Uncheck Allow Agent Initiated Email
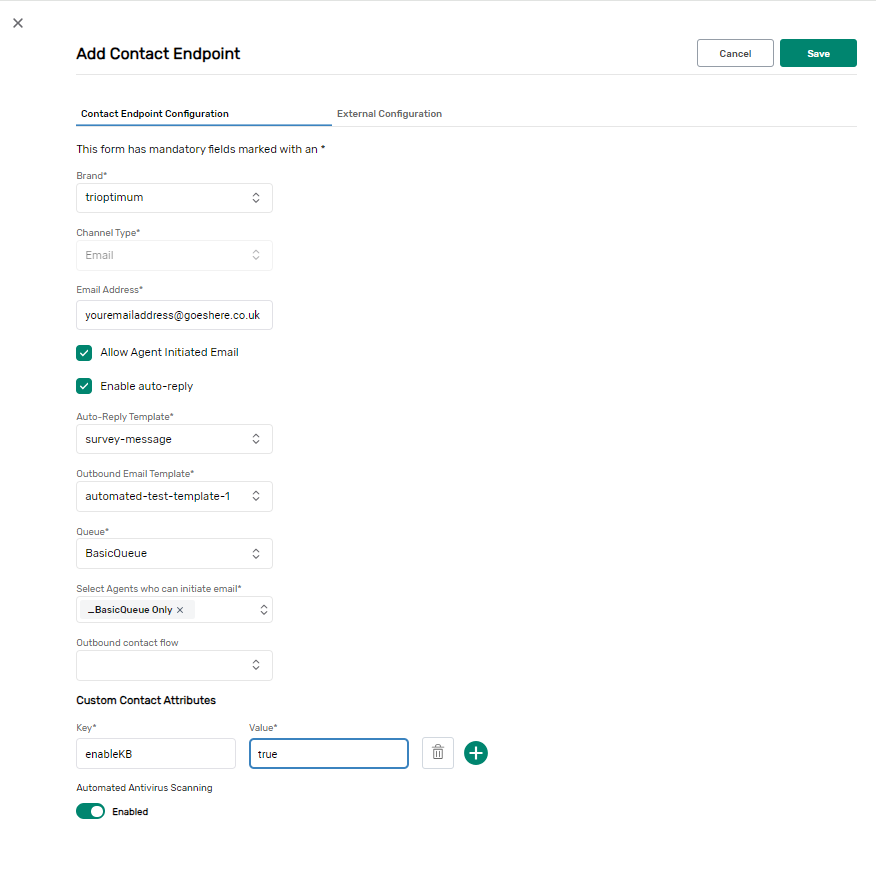Viewport: 876px width, 877px height. tap(84, 352)
